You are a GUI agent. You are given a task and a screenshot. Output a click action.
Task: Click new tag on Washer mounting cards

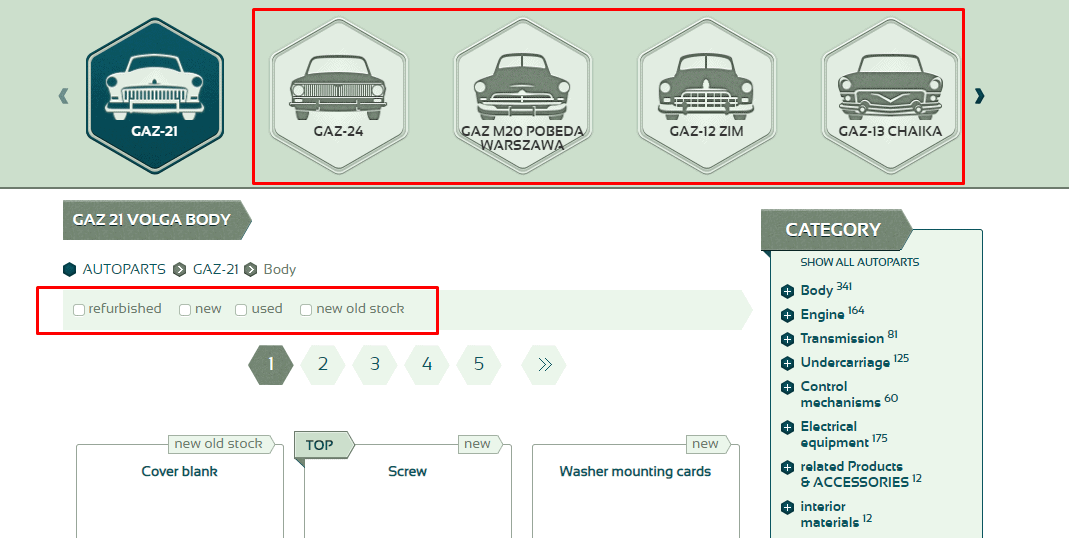pos(708,444)
